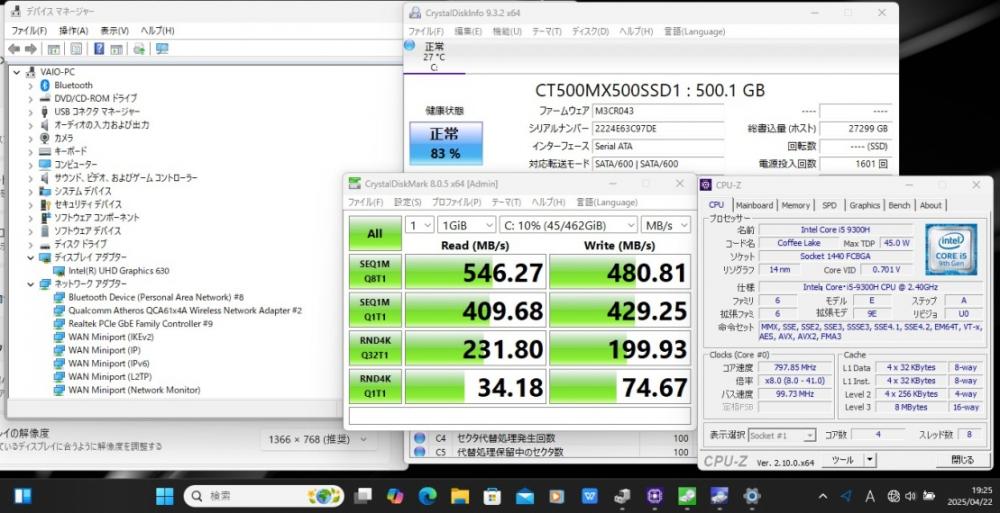Click the 正常 83% health status button
Viewport: 1000px width, 513px height.
446,143
